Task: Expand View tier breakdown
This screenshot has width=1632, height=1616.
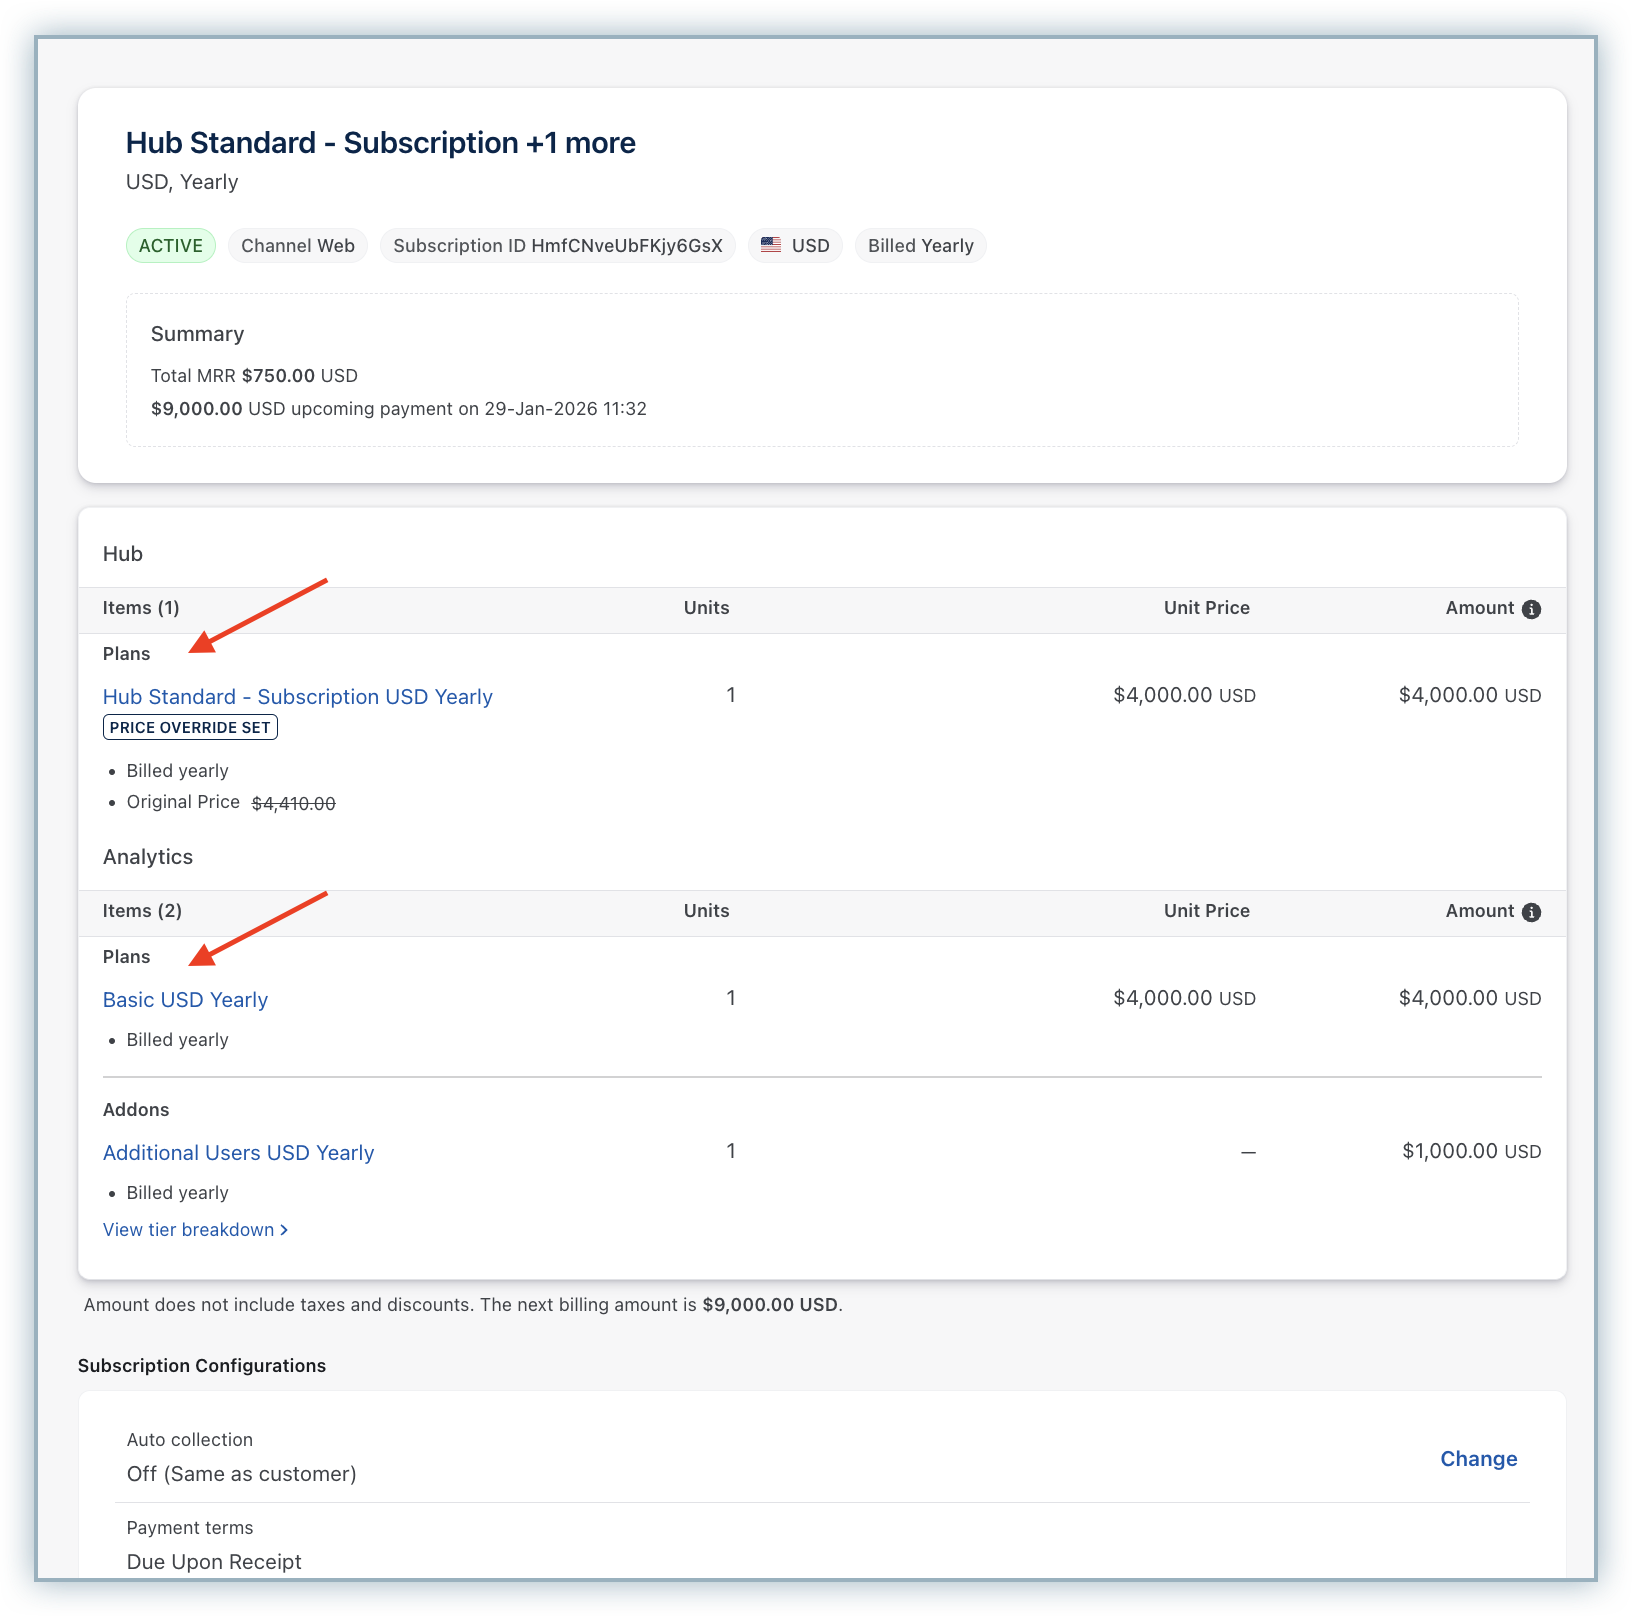Action: pos(195,1230)
